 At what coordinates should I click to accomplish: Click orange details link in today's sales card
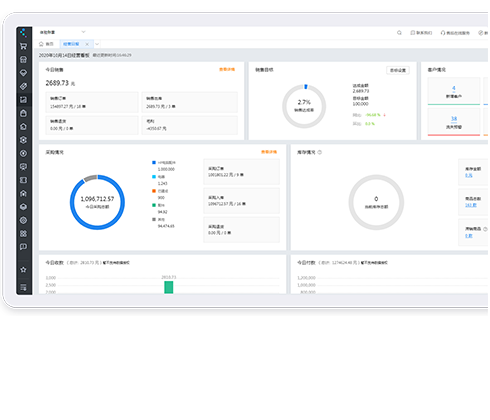[227, 69]
